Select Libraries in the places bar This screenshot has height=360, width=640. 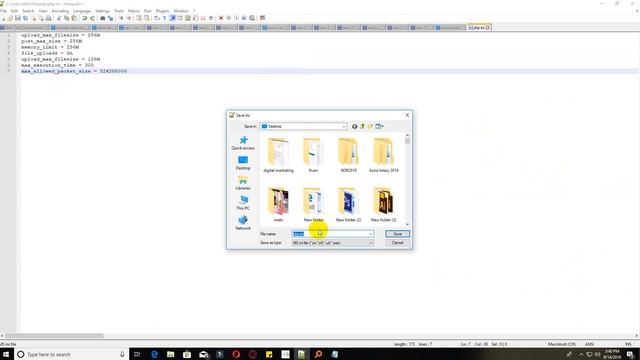click(x=243, y=183)
